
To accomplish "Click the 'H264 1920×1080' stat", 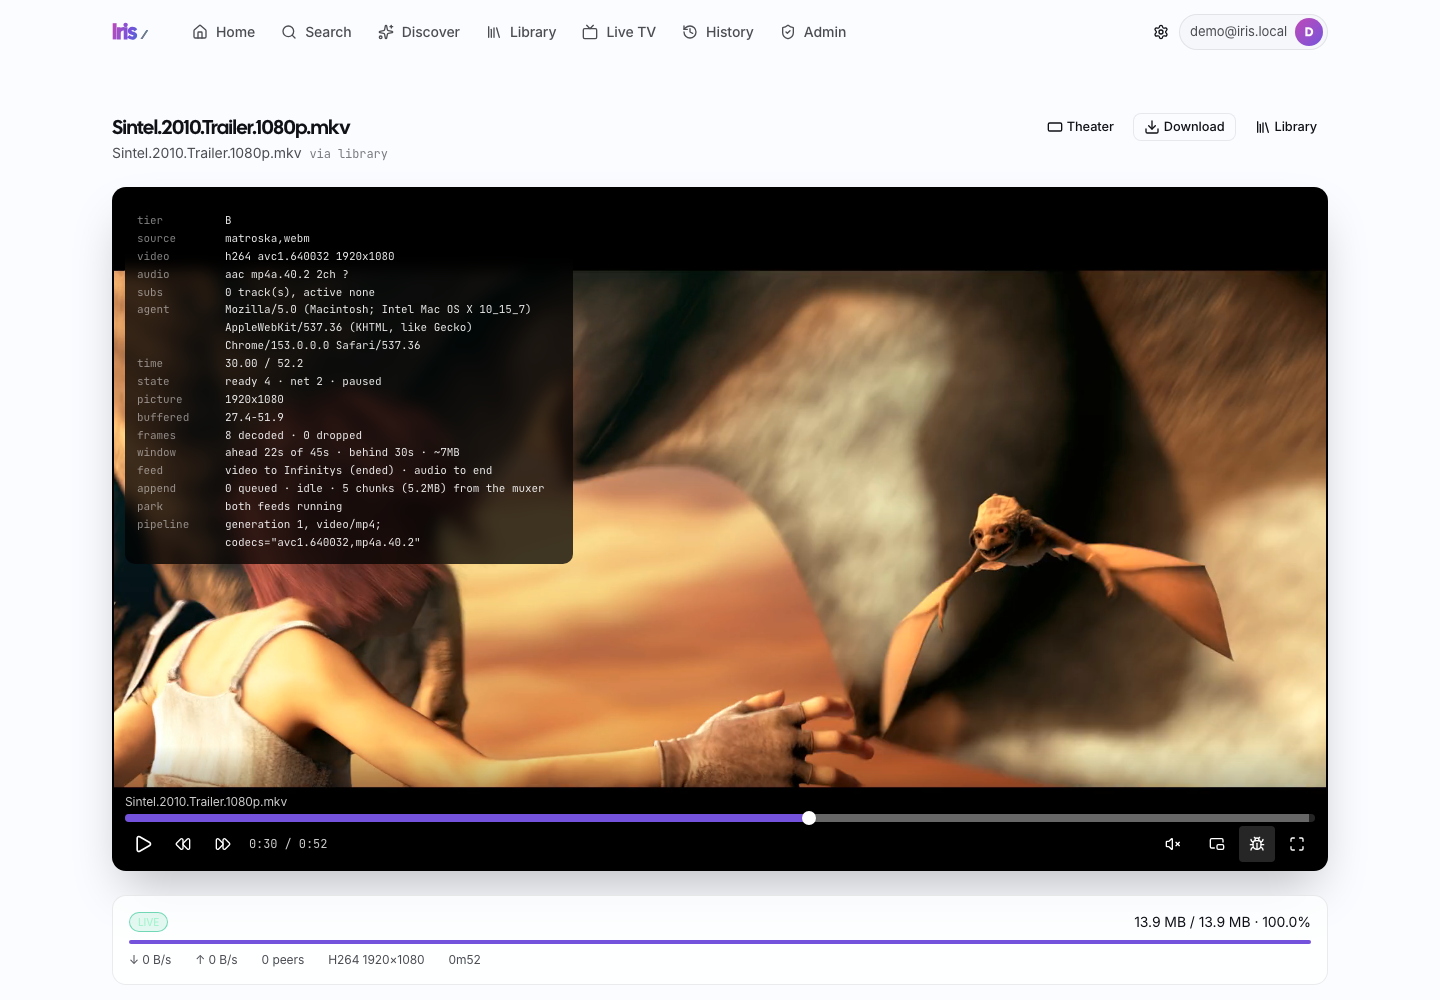I will pos(376,960).
